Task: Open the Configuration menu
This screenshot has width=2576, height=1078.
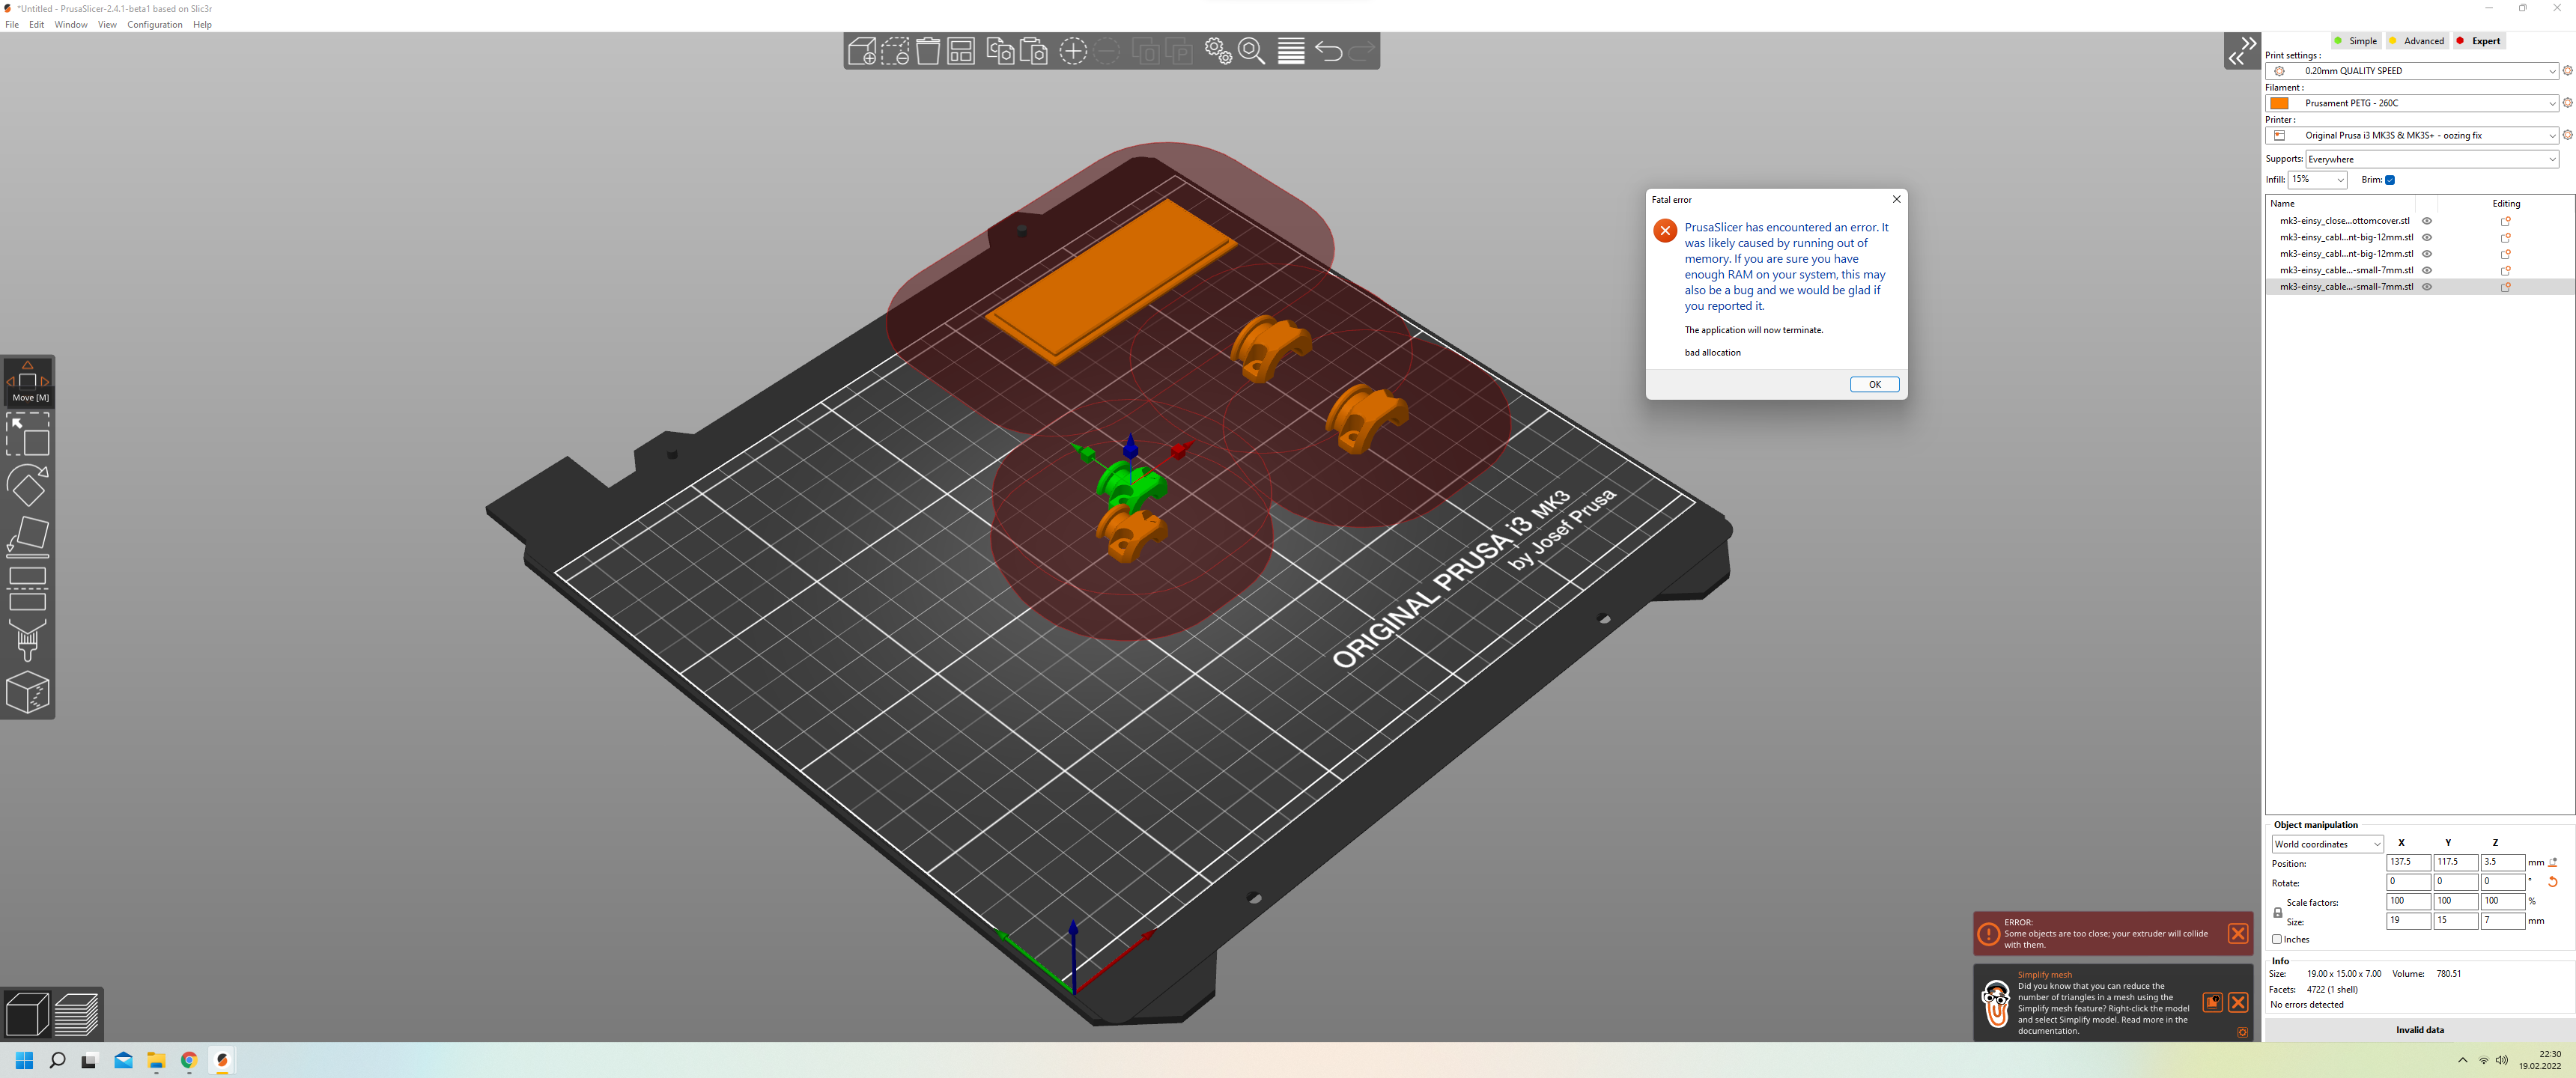Action: pos(154,25)
